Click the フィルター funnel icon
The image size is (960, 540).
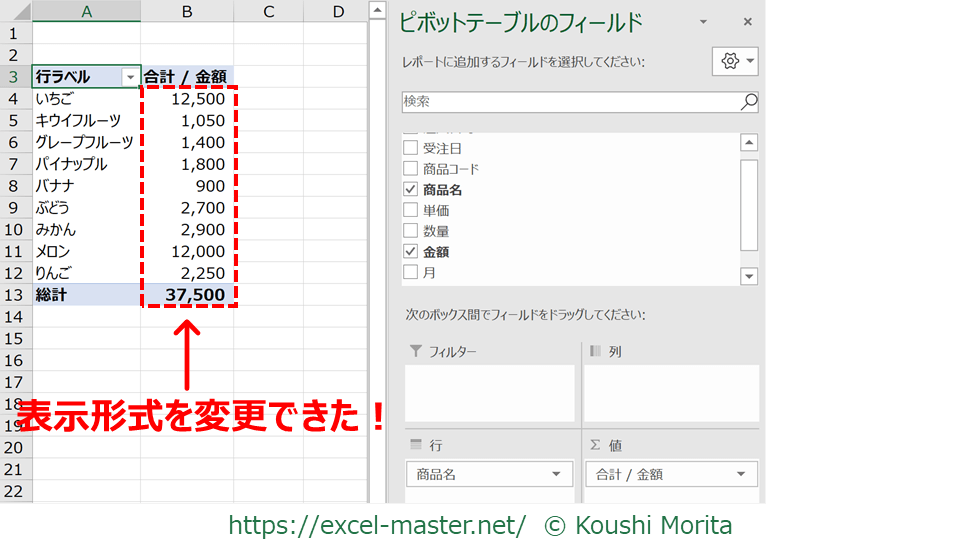pos(417,352)
